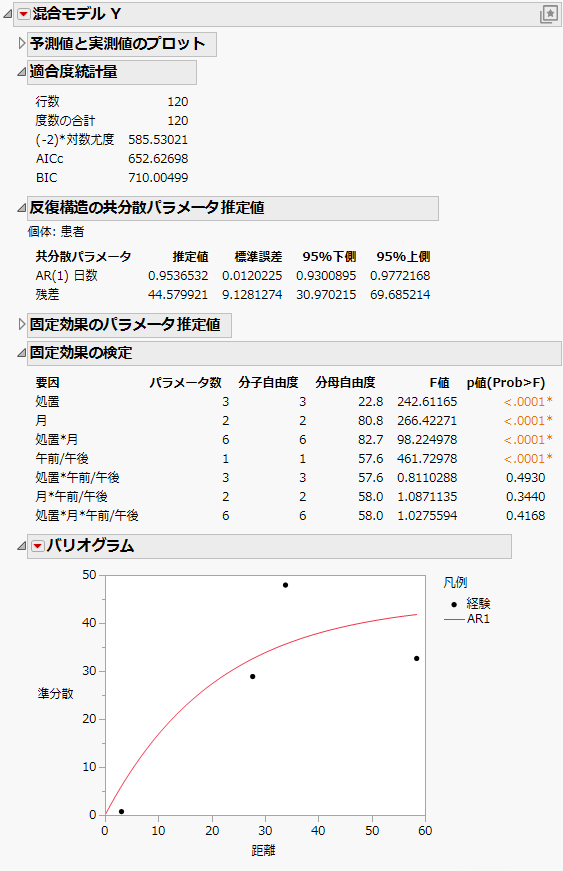
Task: Select the 度数の合計 row label
Action: coord(66,121)
